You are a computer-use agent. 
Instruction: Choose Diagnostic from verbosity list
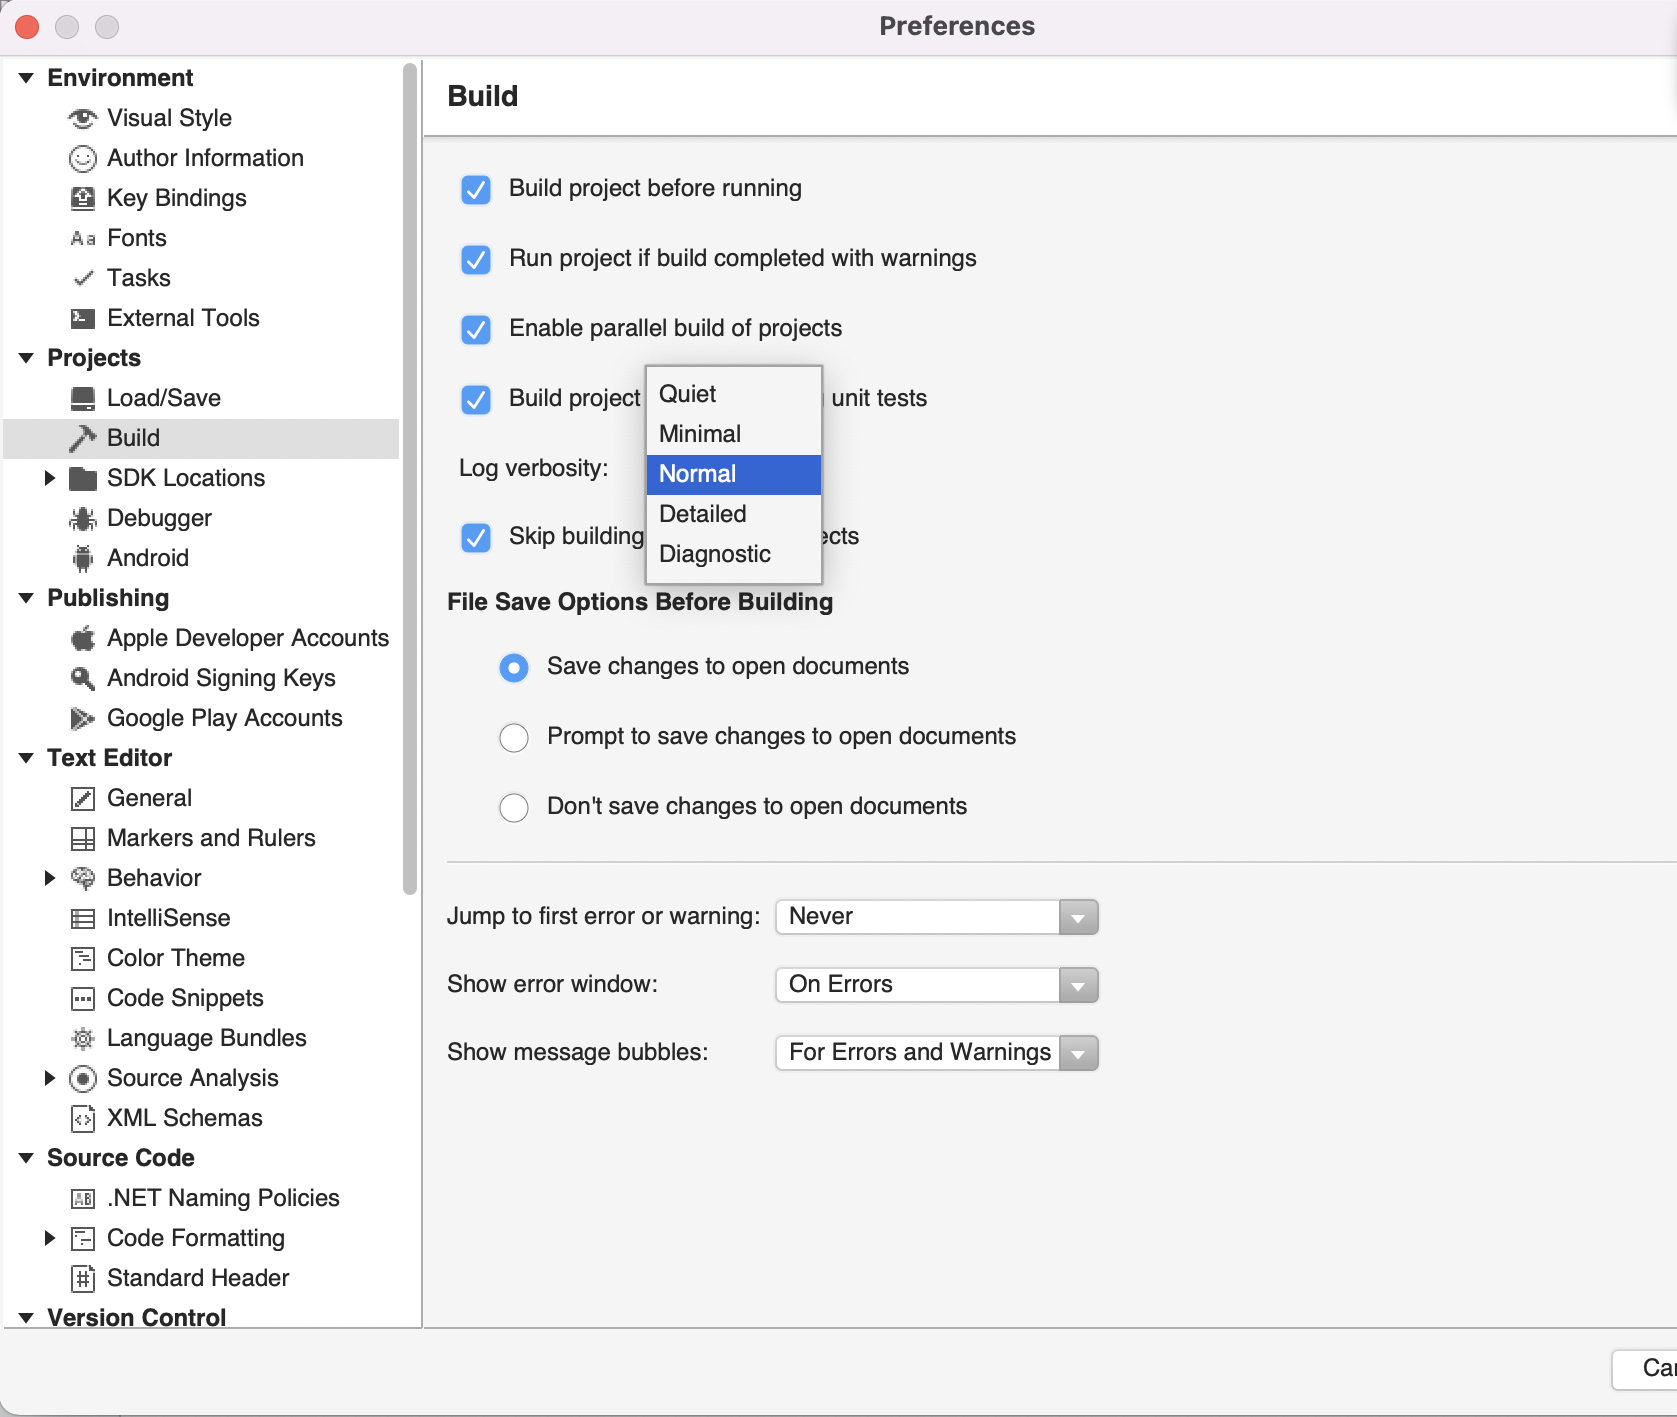coord(714,554)
